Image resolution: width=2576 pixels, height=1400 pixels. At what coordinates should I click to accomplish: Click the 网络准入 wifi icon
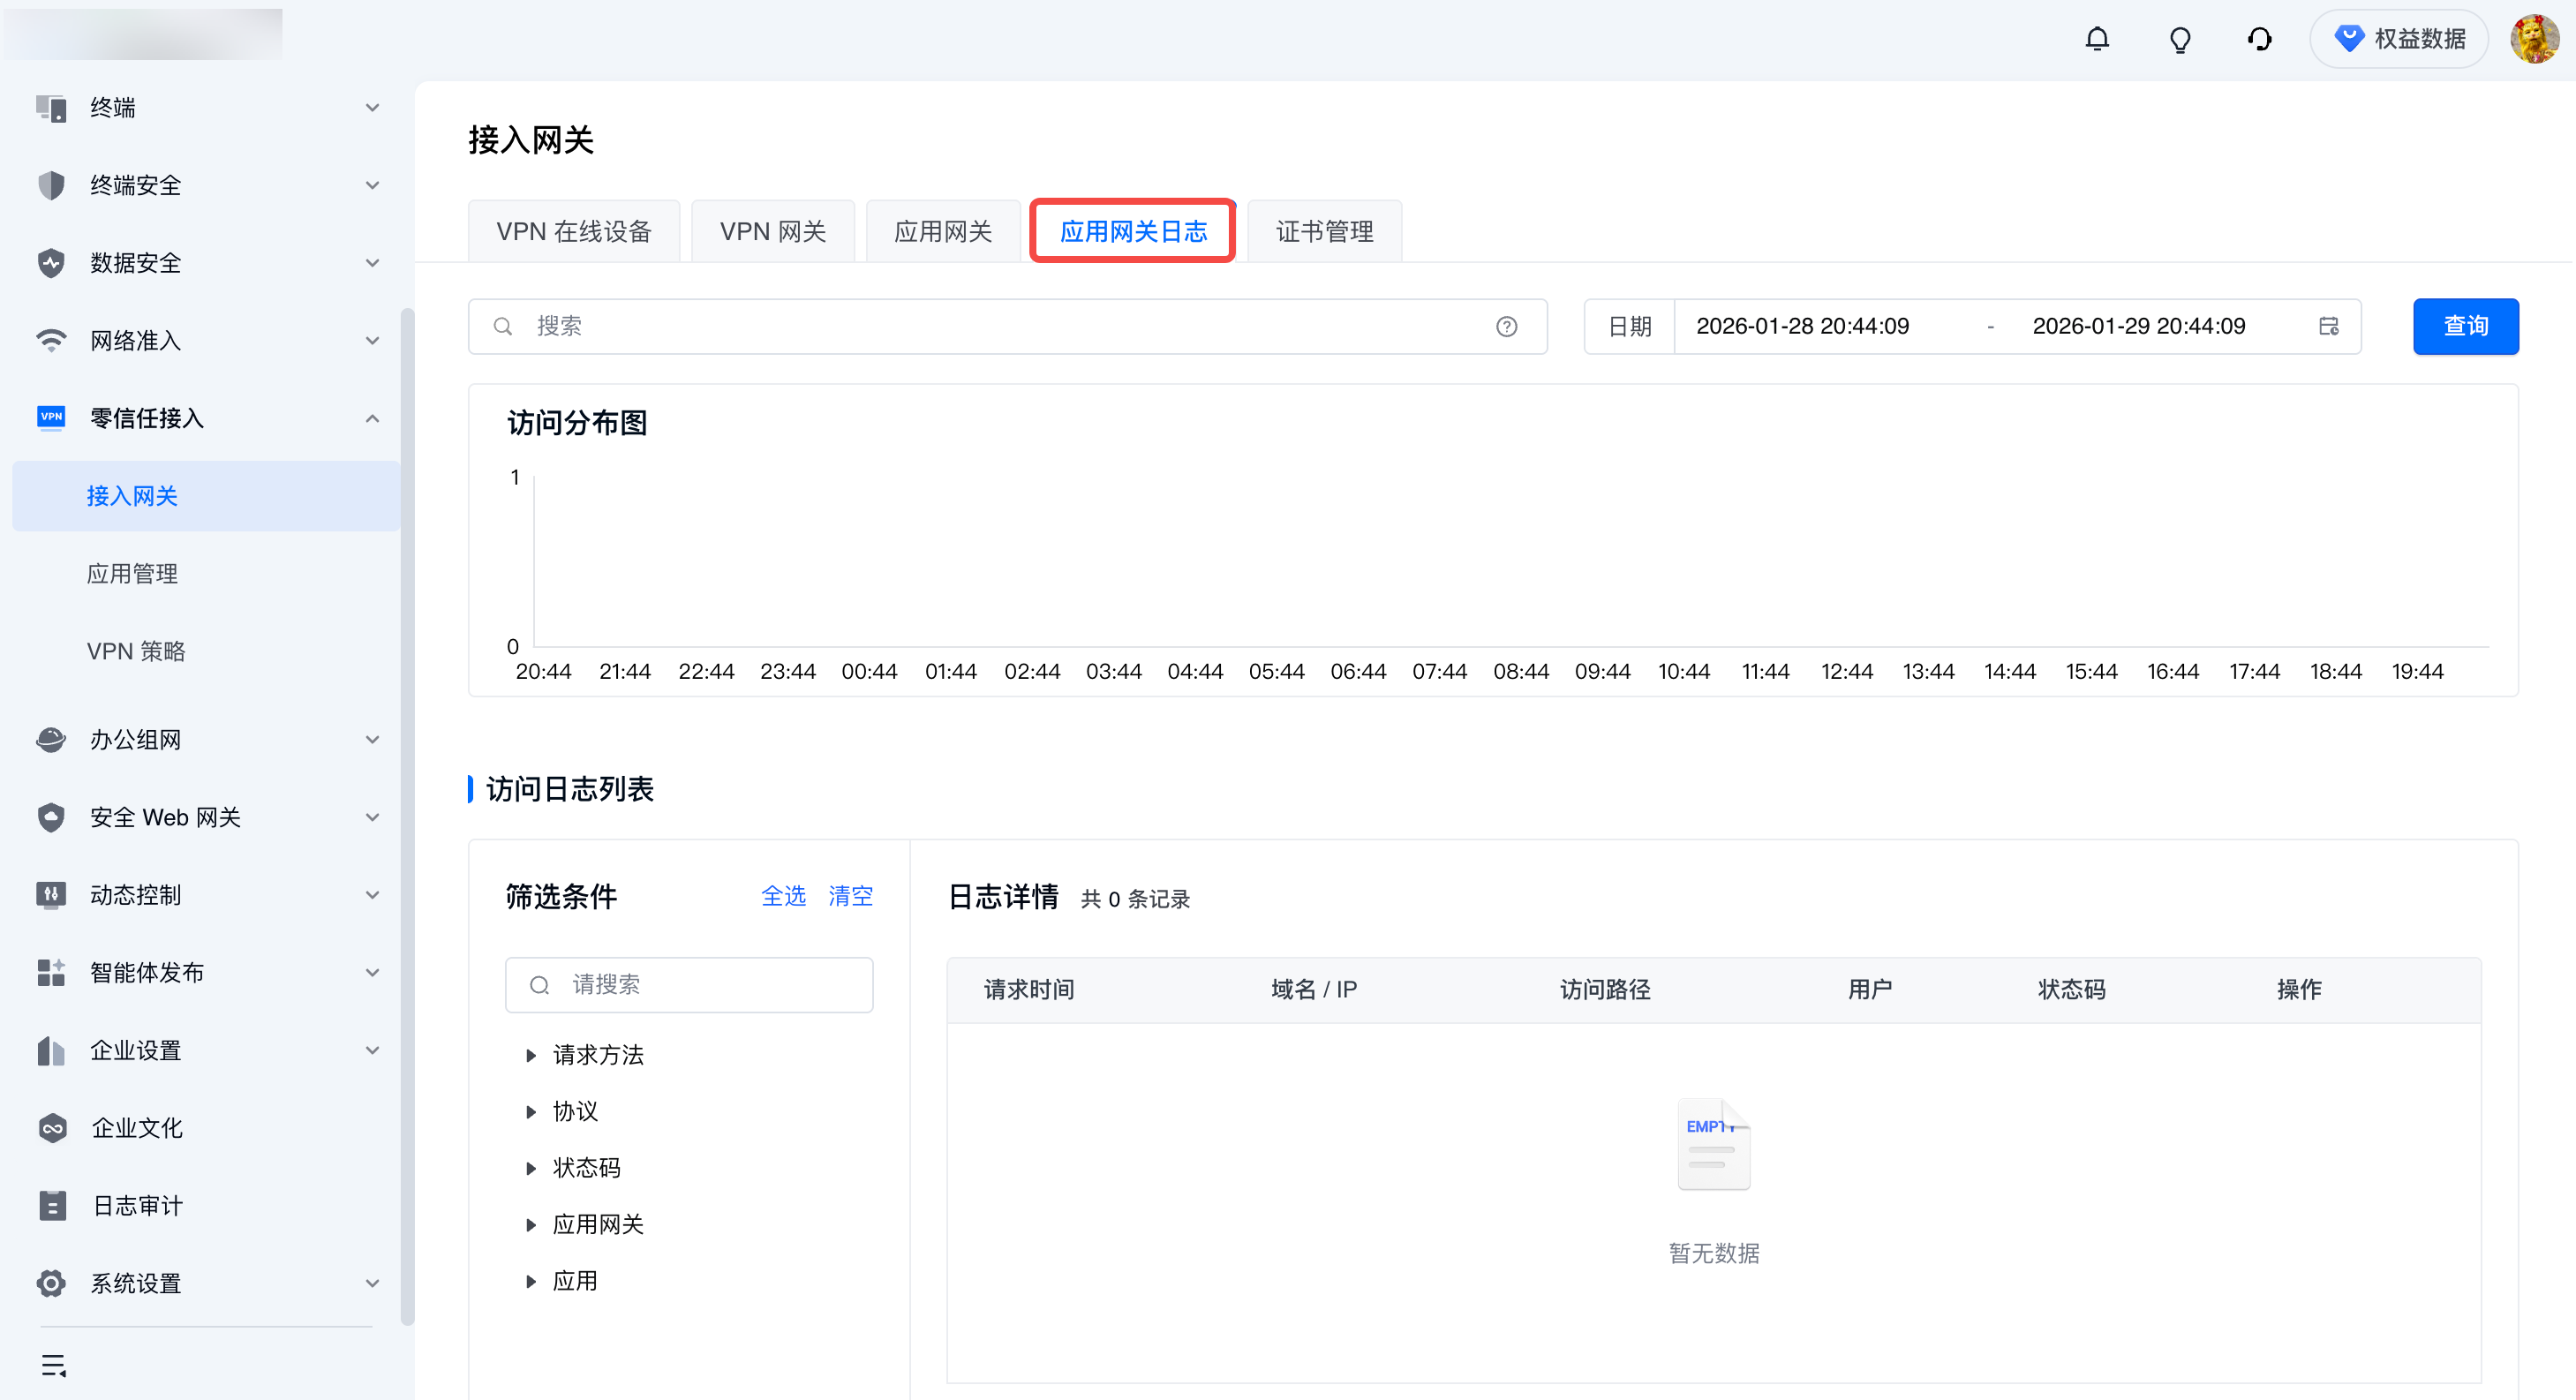click(51, 341)
